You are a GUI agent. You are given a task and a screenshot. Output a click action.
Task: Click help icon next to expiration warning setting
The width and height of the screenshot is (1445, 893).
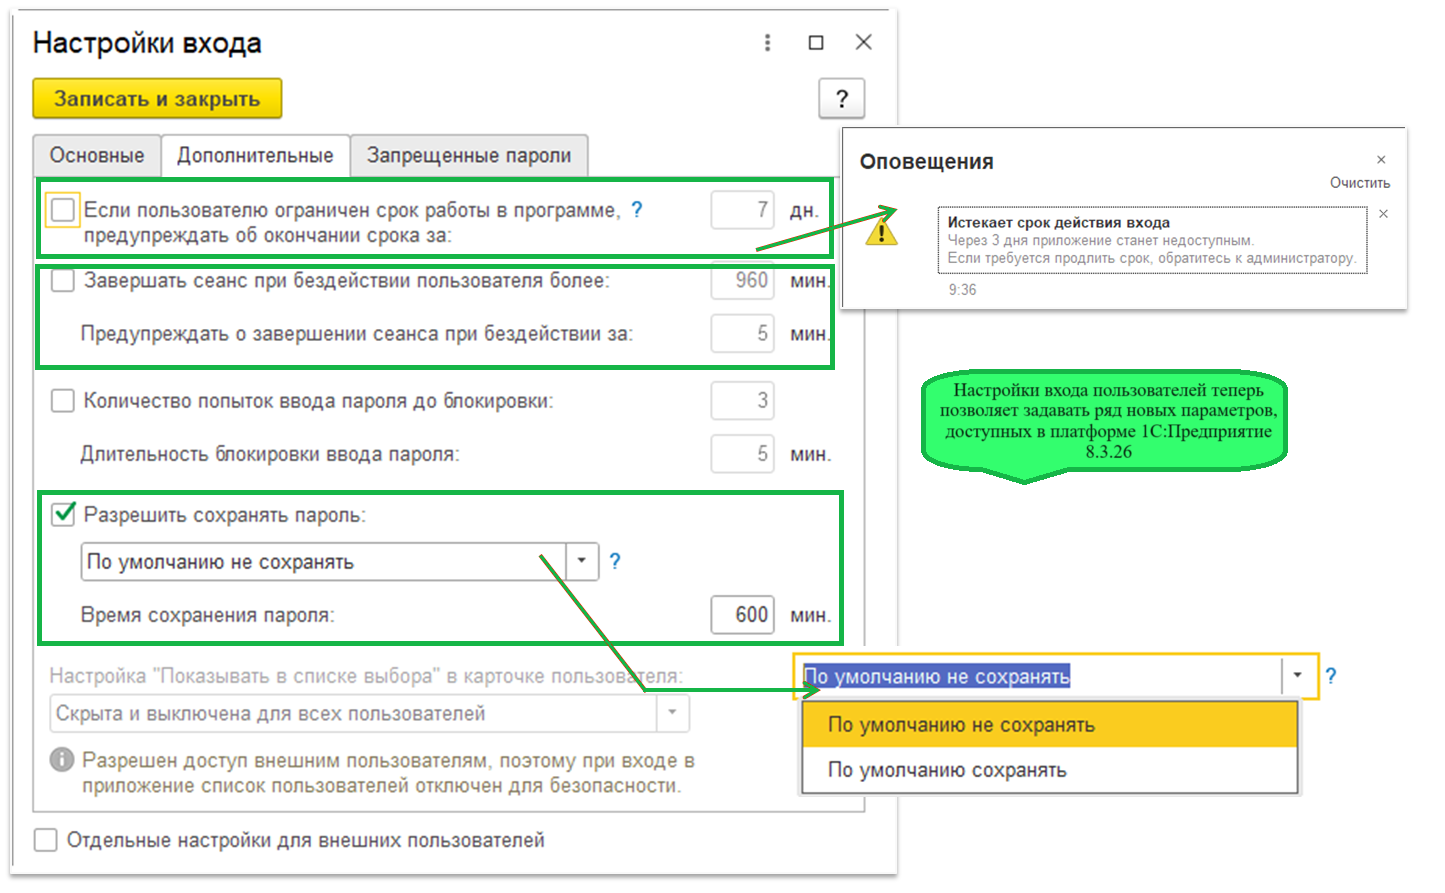tap(637, 209)
